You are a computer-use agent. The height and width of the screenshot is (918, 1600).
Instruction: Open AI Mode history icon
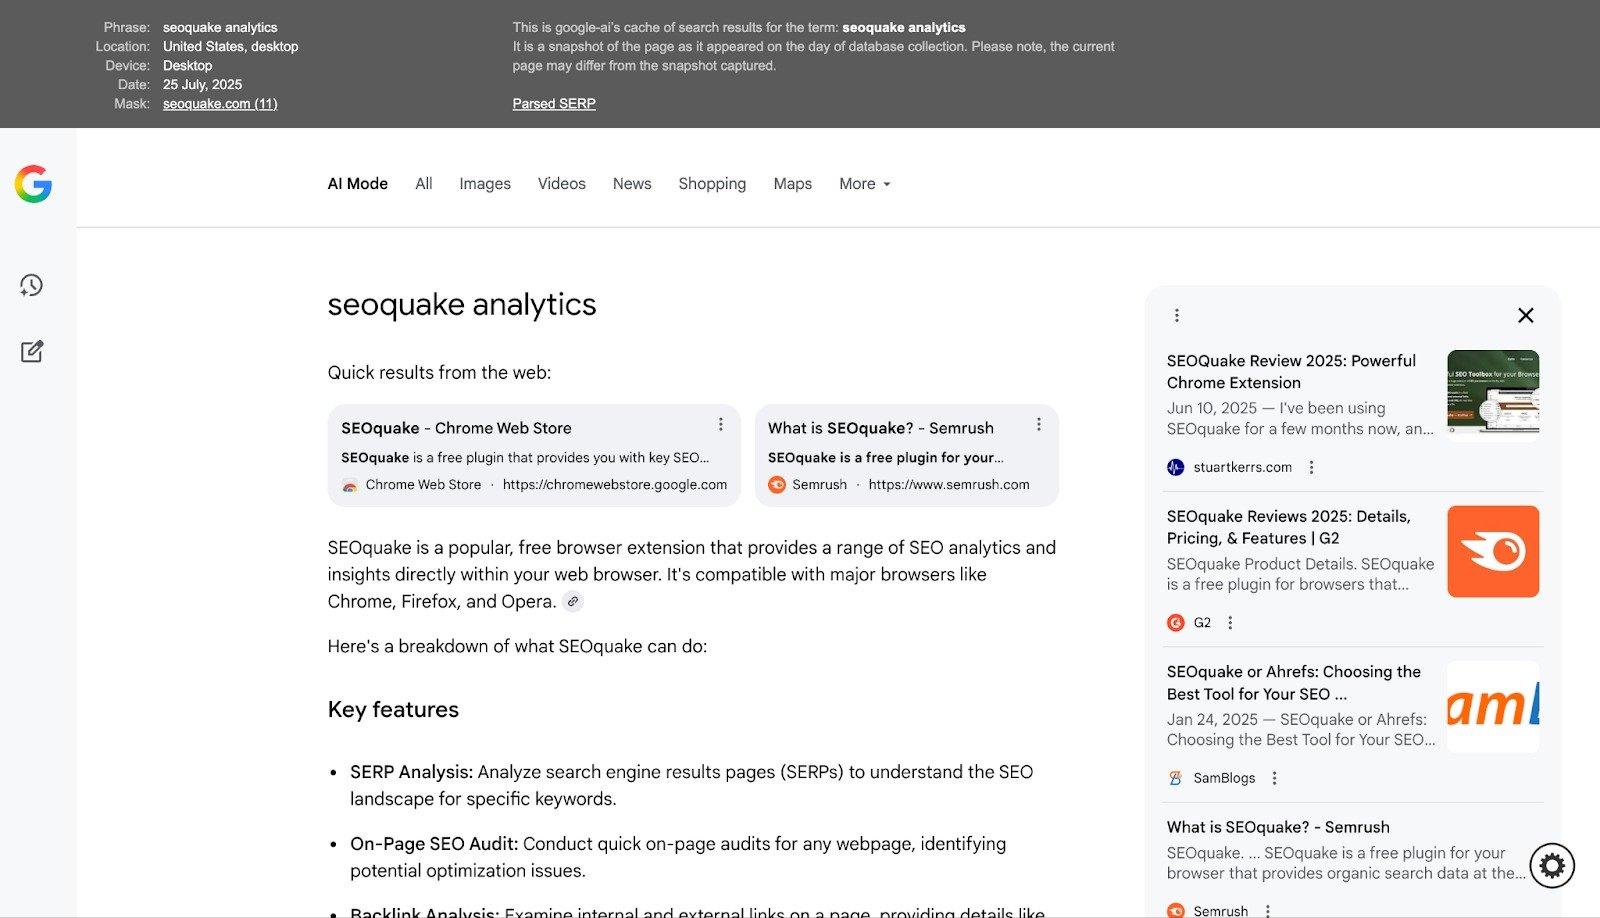pyautogui.click(x=31, y=286)
